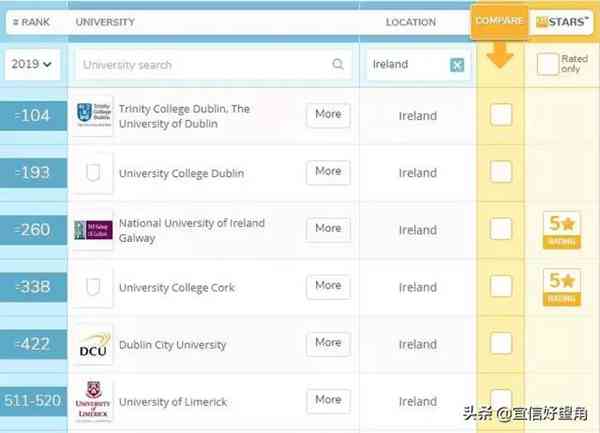Click the Trinity College Dublin logo
This screenshot has height=433, width=600.
[x=95, y=115]
